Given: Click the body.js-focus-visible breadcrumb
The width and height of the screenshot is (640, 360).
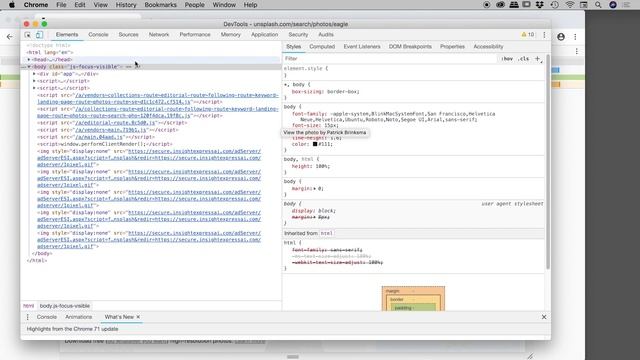Looking at the screenshot, I should 65,306.
